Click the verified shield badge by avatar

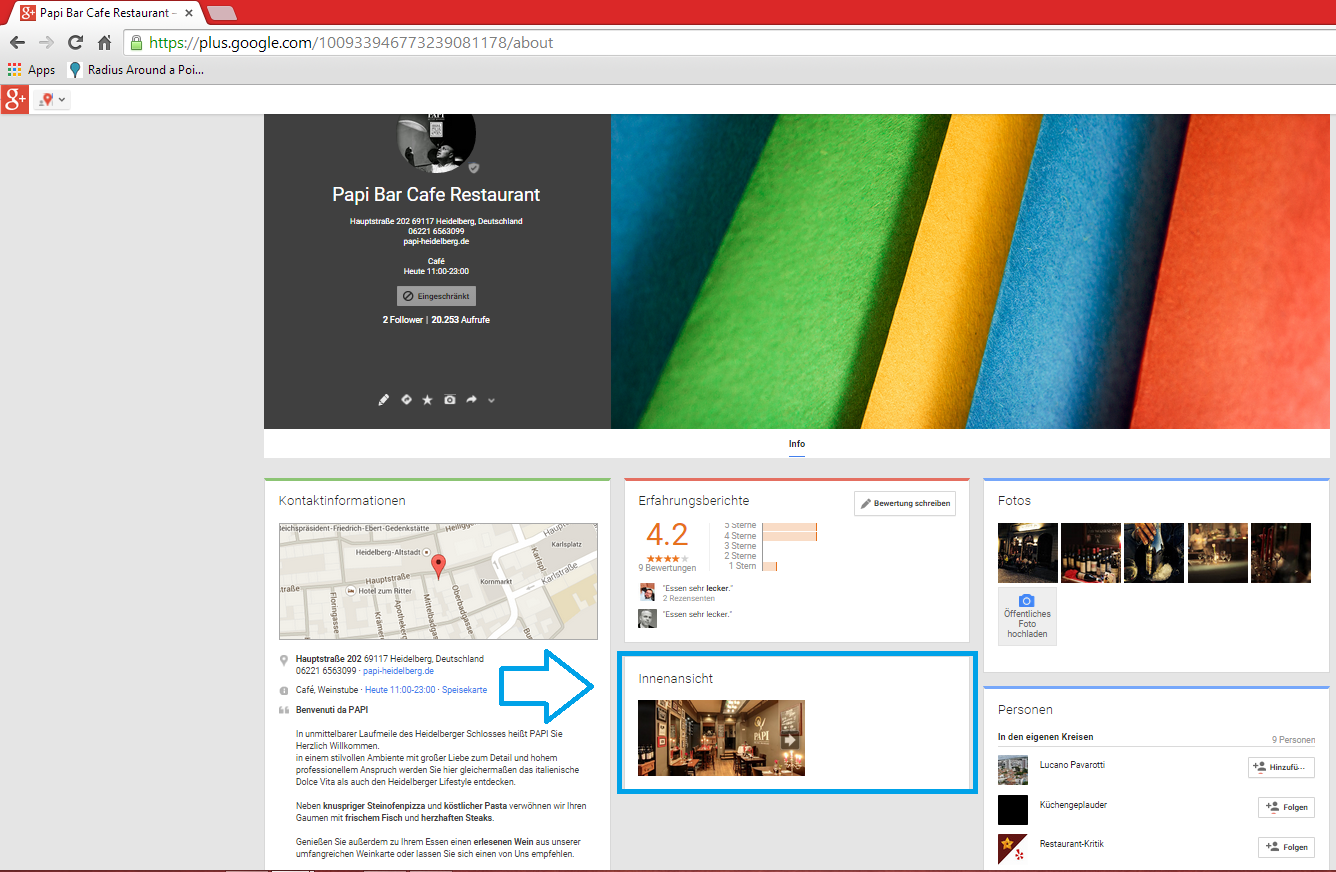474,168
